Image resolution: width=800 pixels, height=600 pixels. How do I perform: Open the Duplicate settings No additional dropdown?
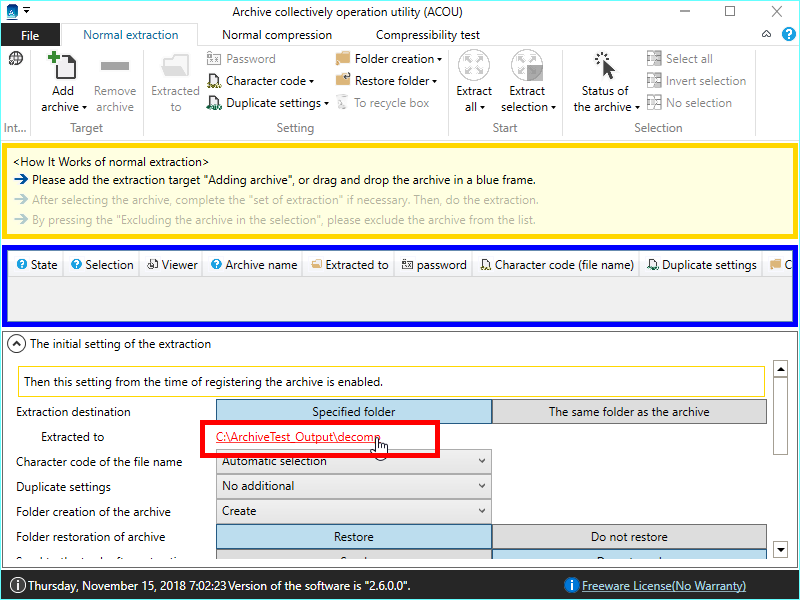click(354, 486)
